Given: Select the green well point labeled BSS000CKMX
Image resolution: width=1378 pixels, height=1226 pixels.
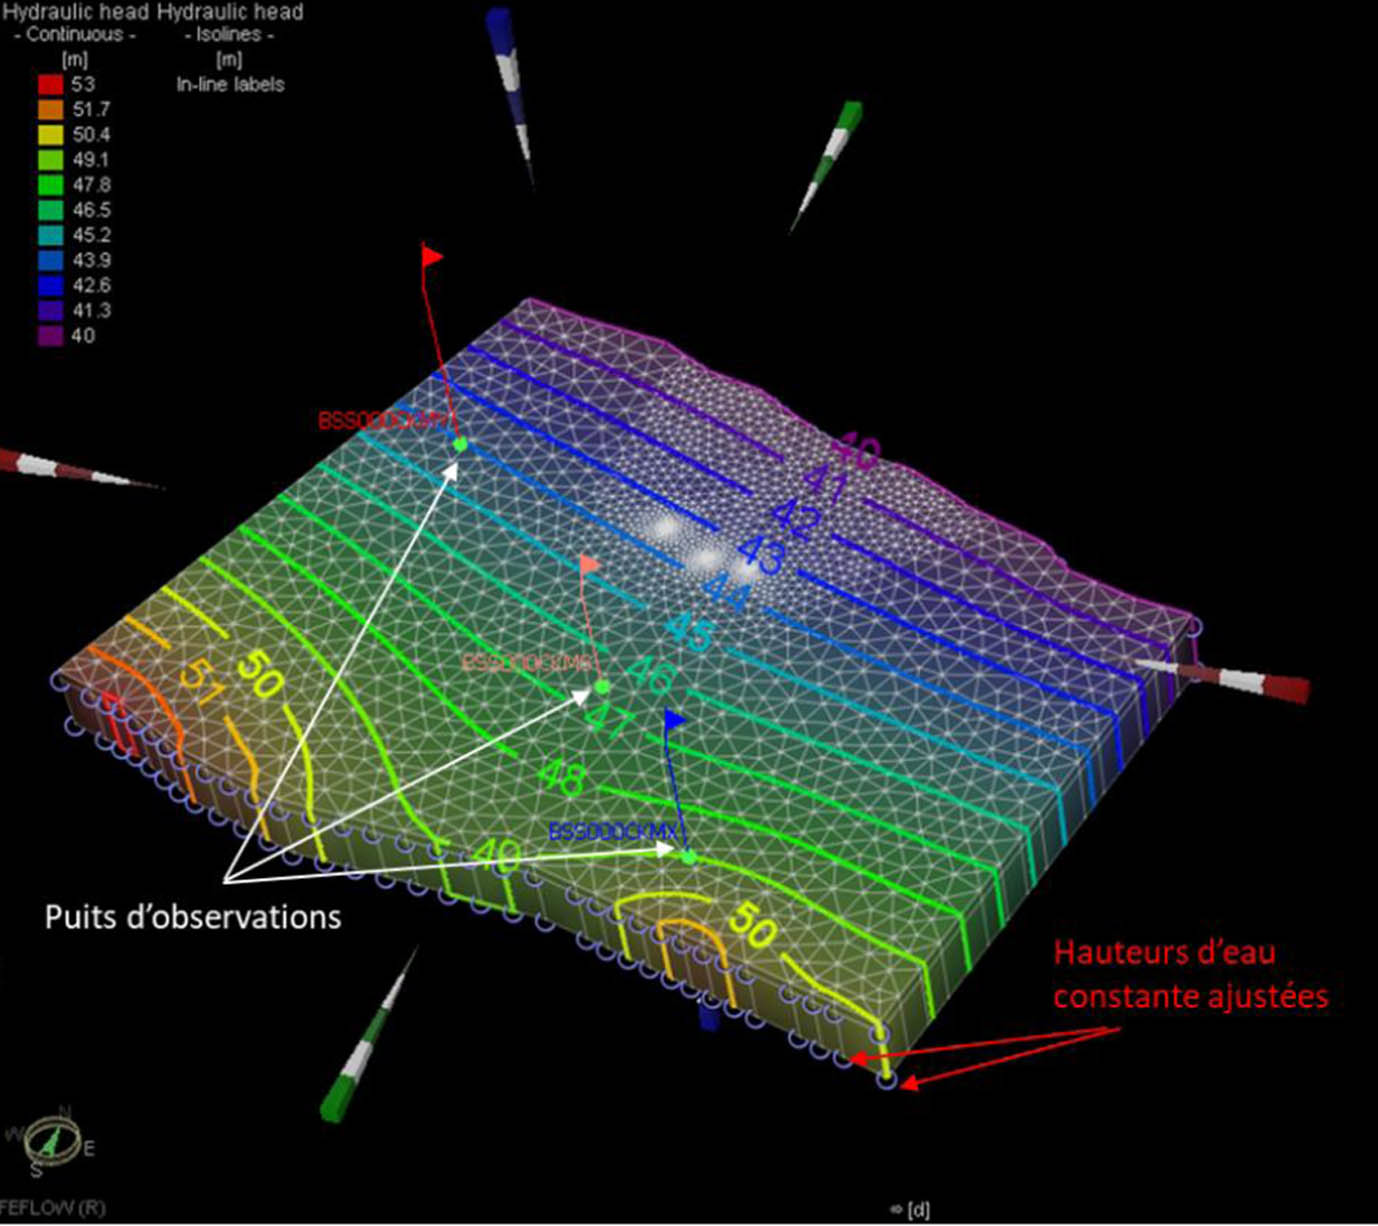Looking at the screenshot, I should 688,858.
